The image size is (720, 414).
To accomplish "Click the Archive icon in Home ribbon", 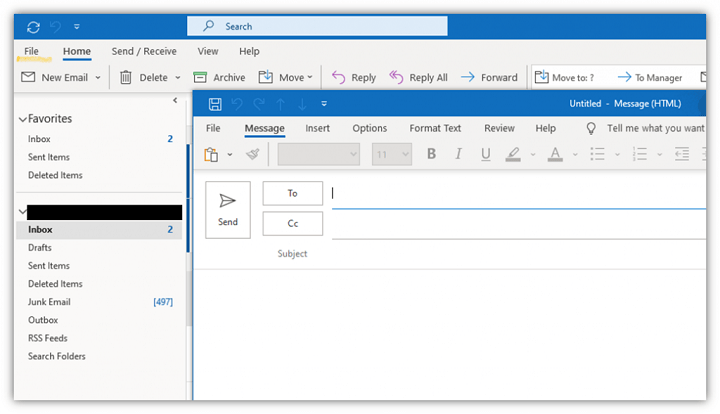I will point(201,78).
